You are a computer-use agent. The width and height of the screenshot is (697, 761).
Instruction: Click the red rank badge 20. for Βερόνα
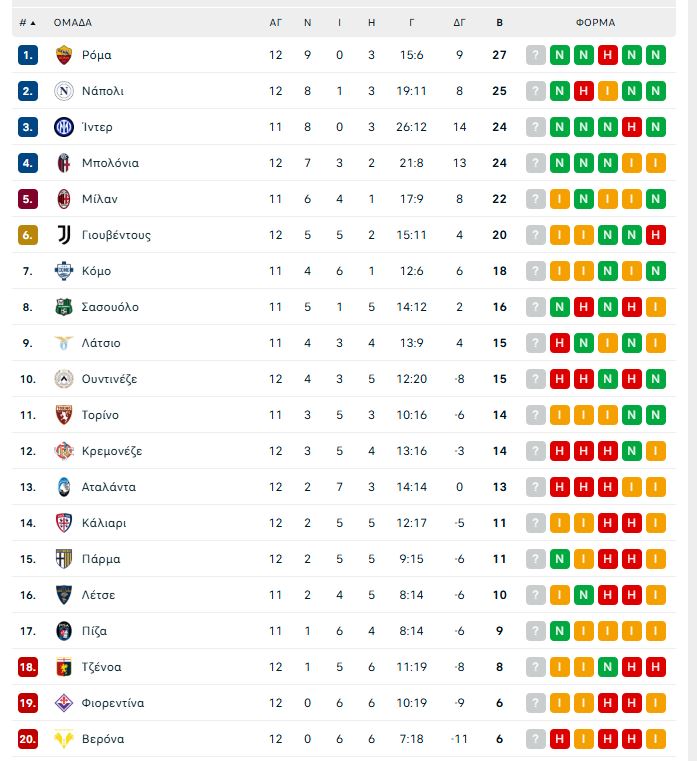click(28, 739)
